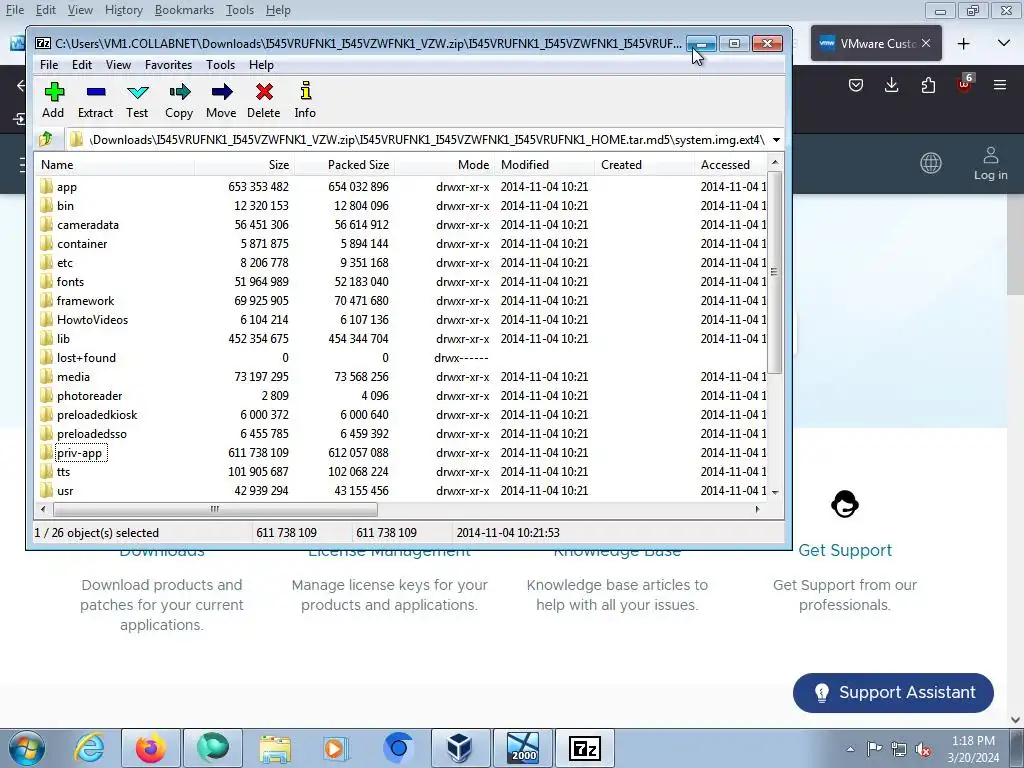
Task: Go up one folder level icon
Action: 46,139
